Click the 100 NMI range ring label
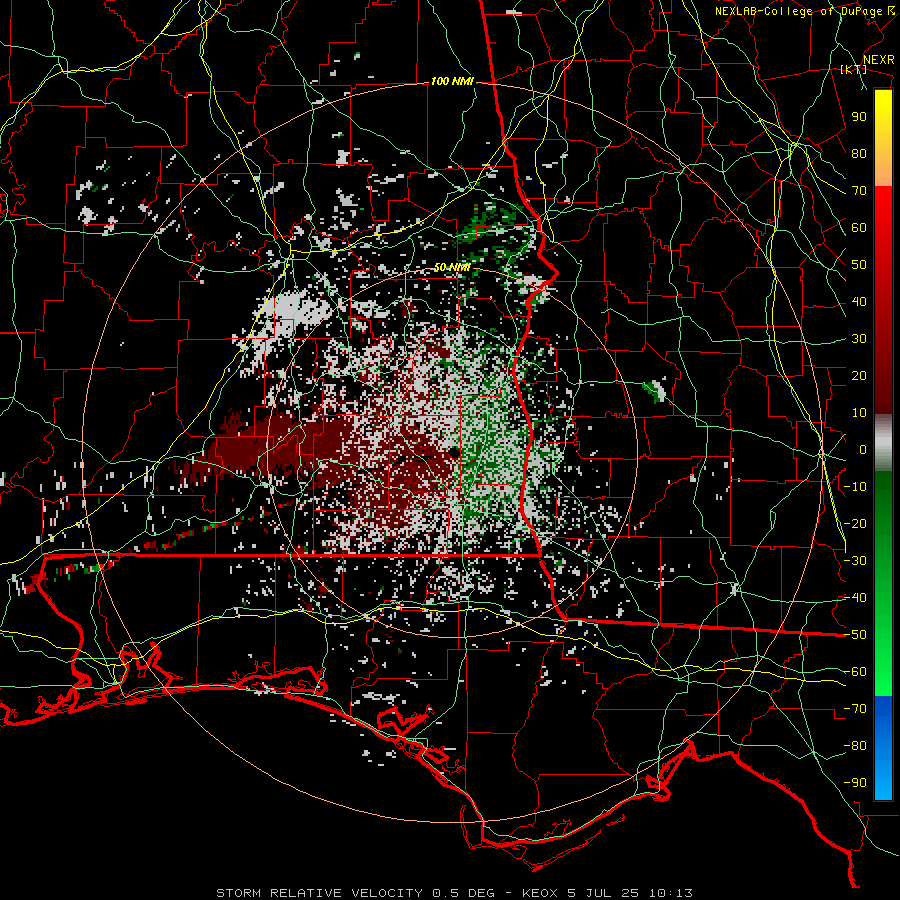 tap(452, 82)
